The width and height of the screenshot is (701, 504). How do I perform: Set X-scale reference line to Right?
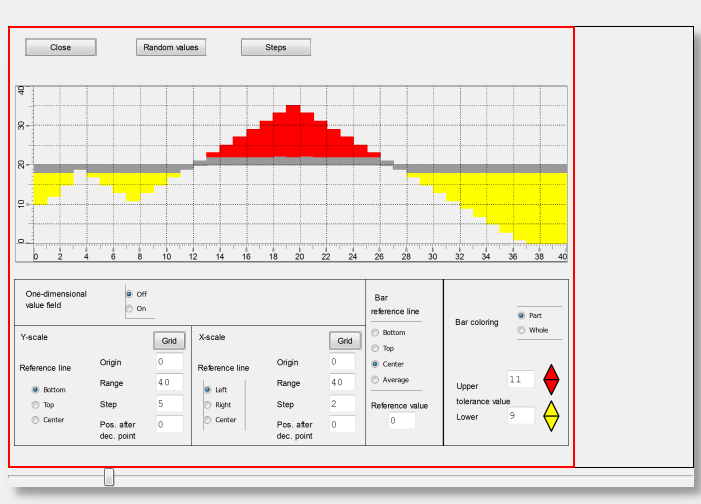tap(208, 405)
